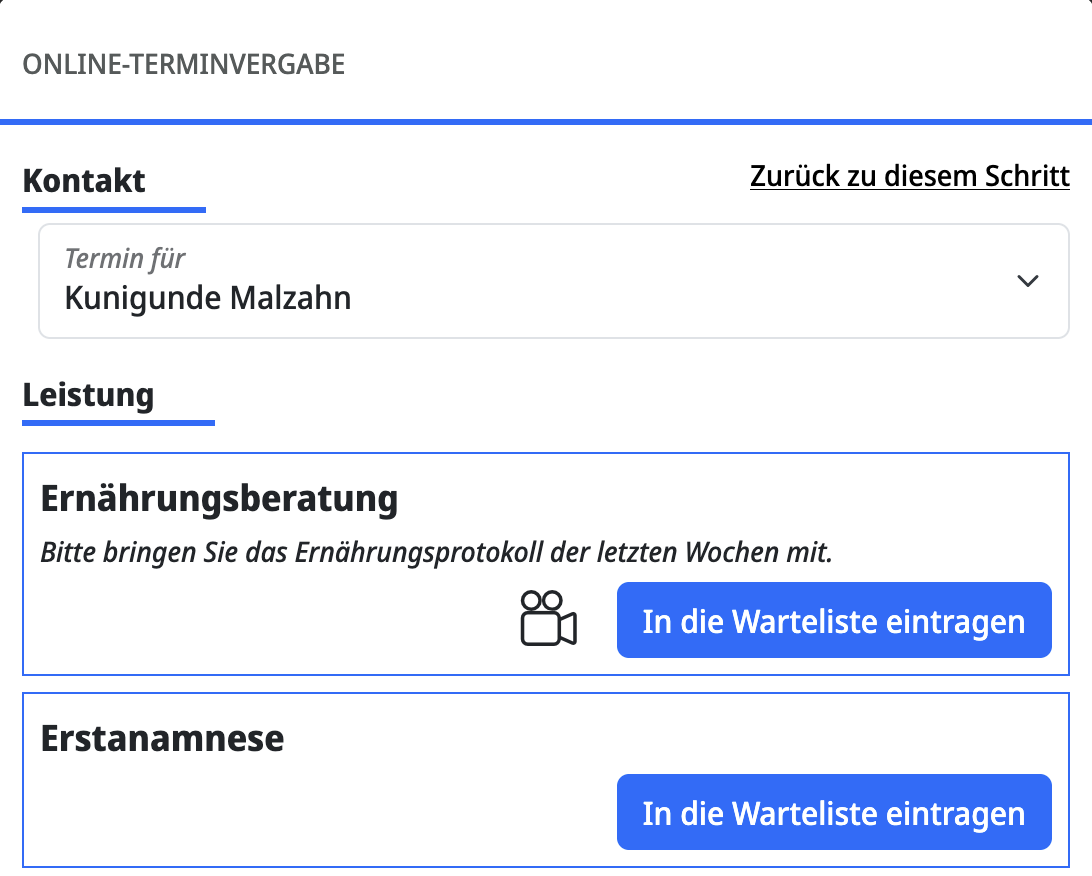
Task: Click the blue underline beneath Kontakt
Action: pos(113,210)
